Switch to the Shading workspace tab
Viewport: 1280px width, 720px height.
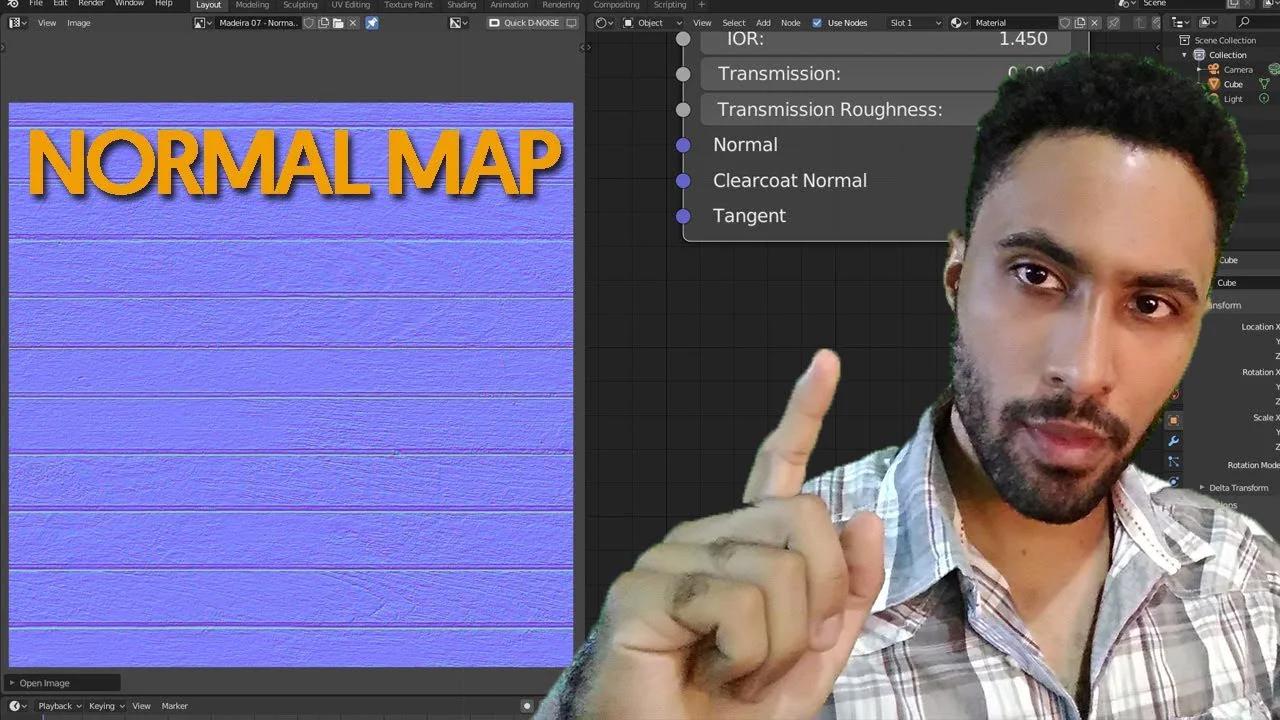pos(461,5)
